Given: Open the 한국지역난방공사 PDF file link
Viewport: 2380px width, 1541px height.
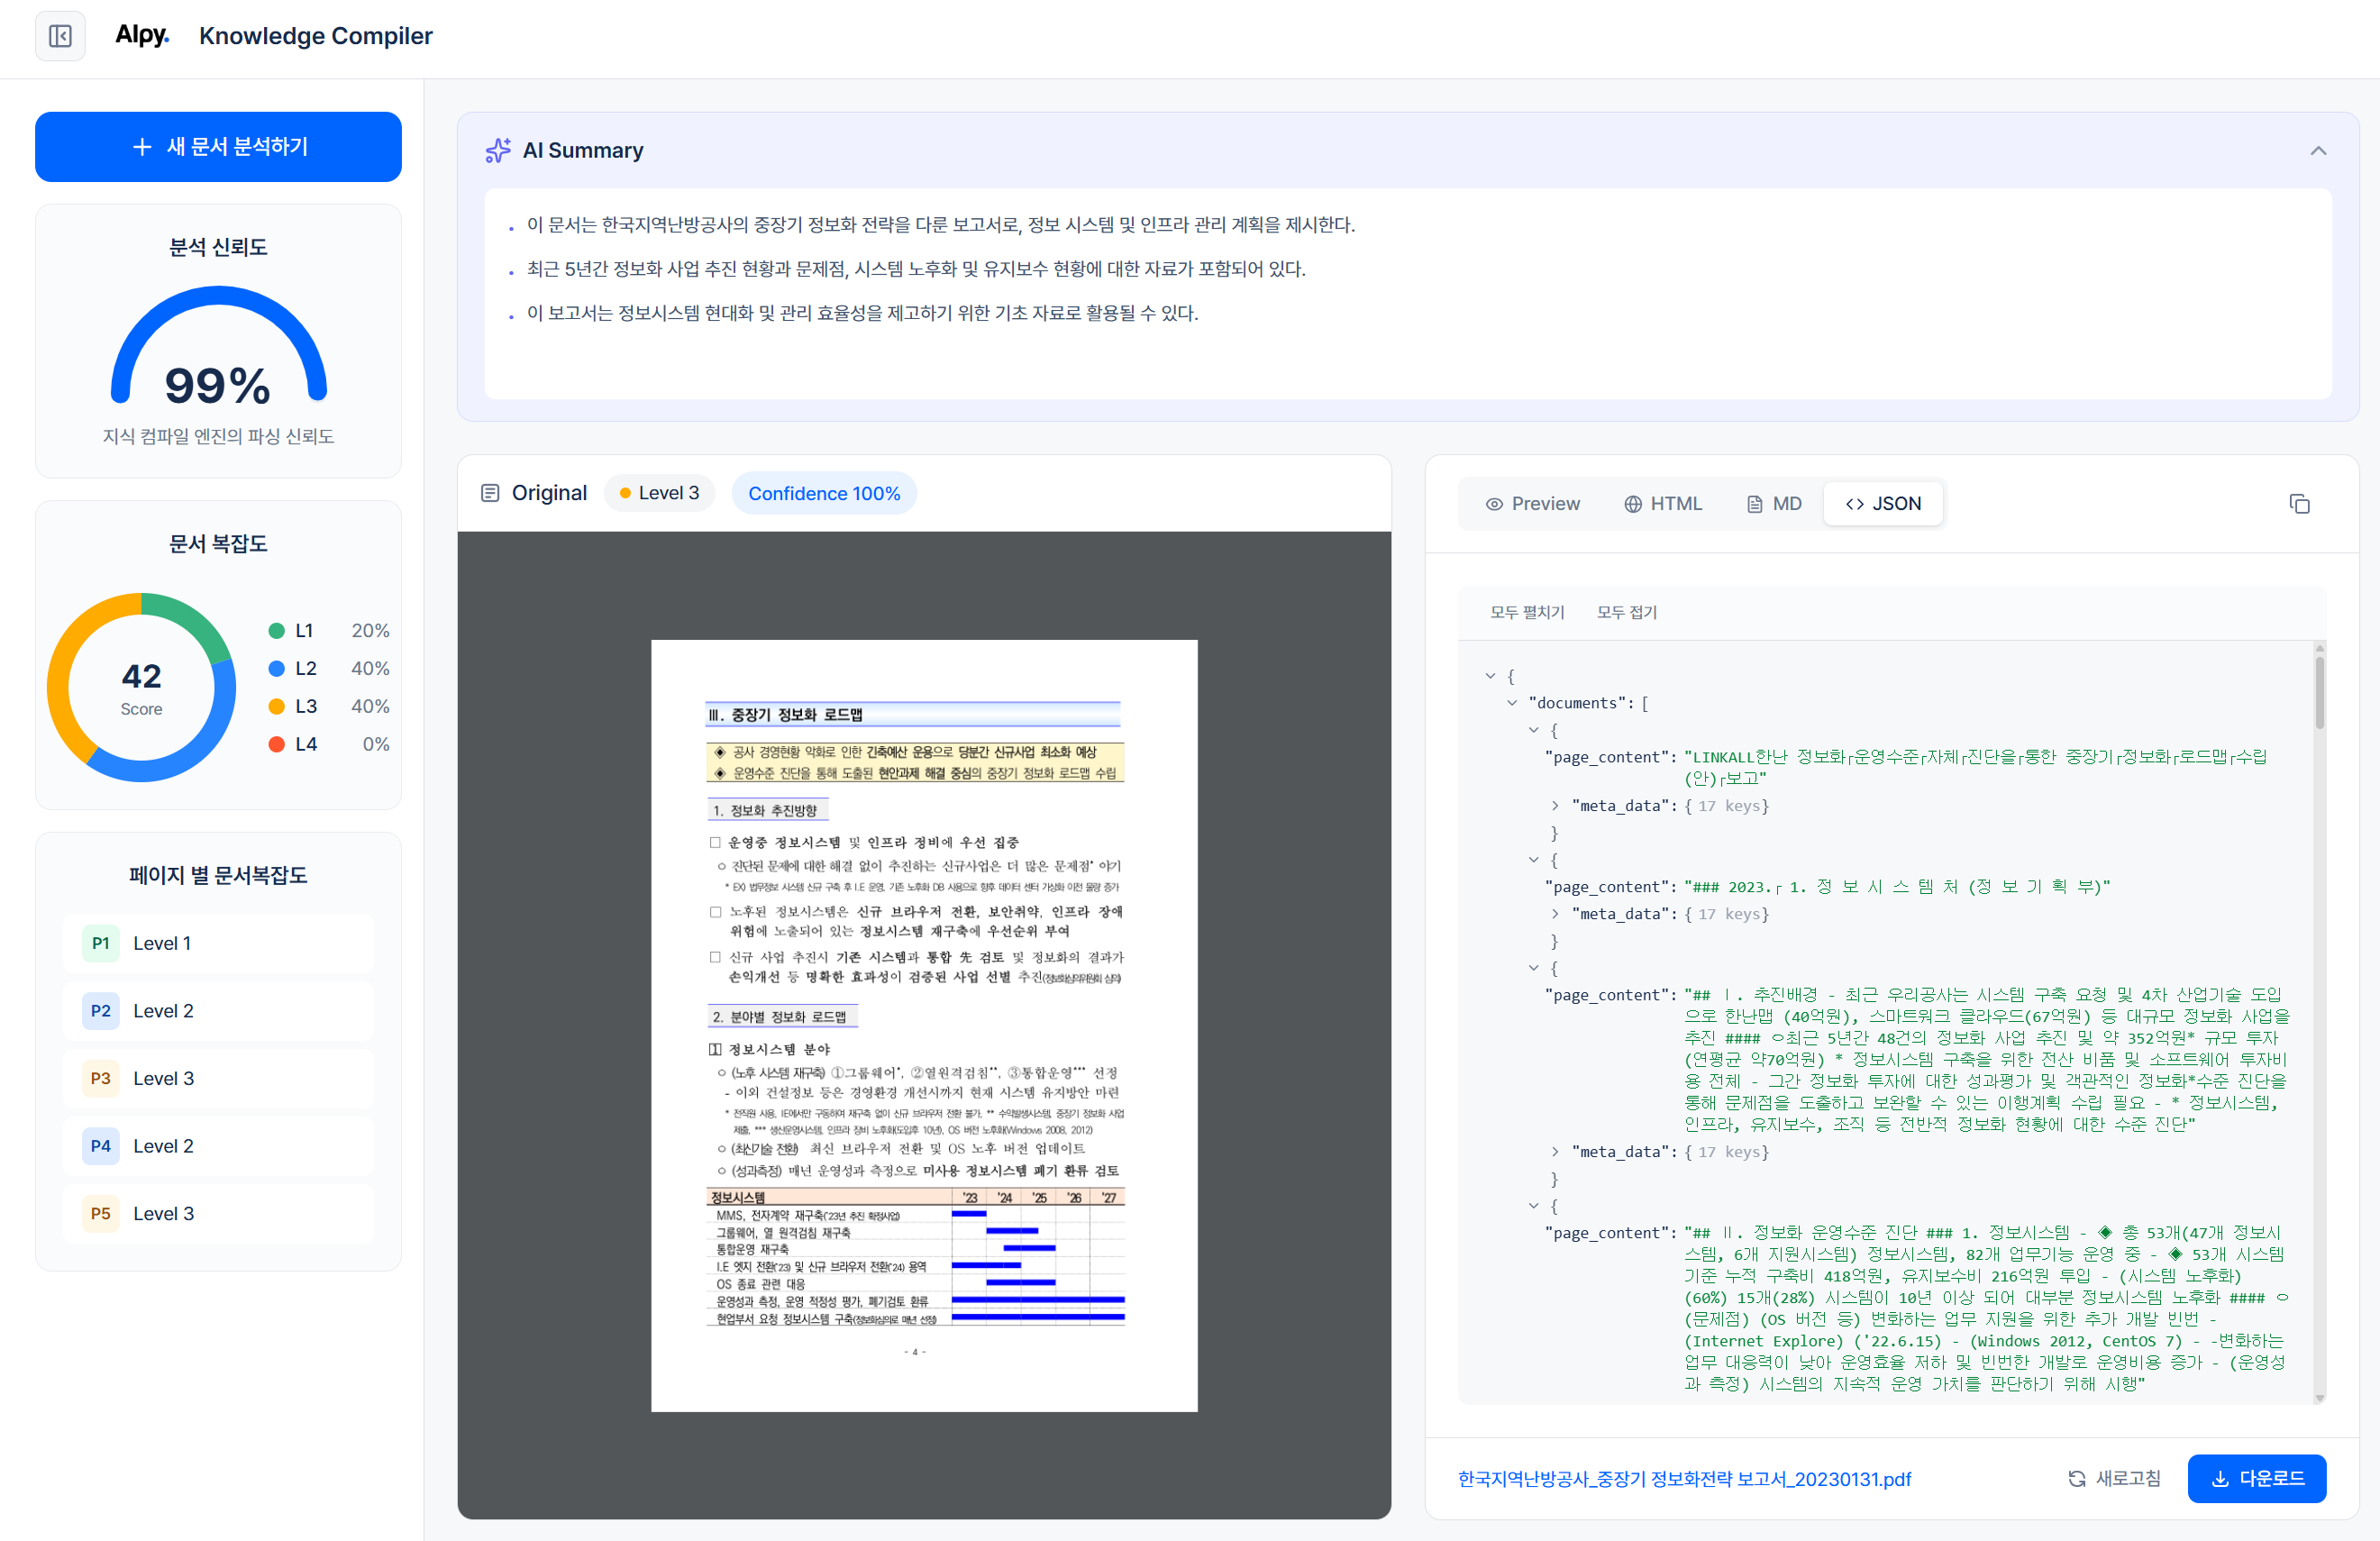Looking at the screenshot, I should pyautogui.click(x=1685, y=1479).
